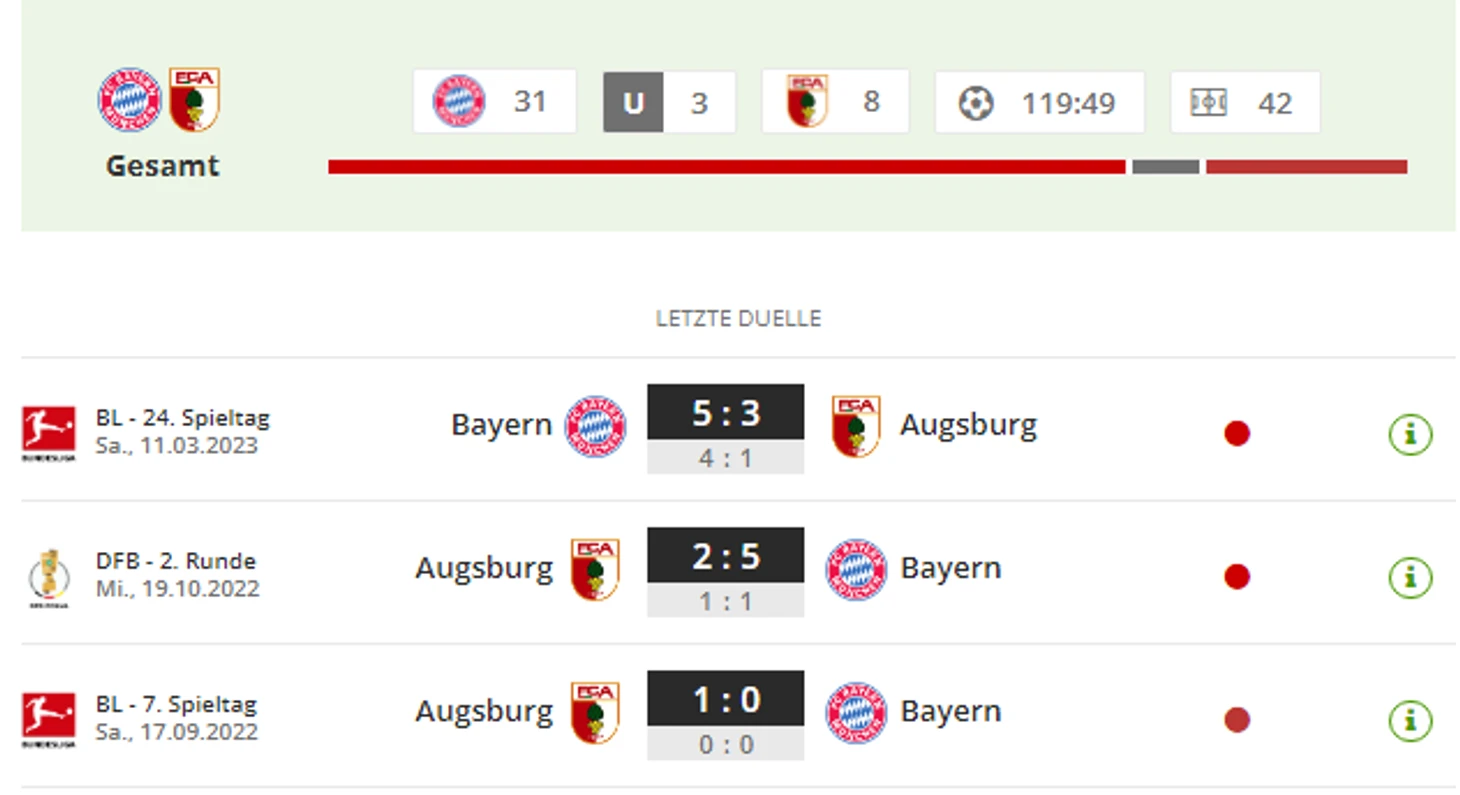Viewport: 1460px width, 795px height.
Task: Click the Bundesliga logo beside 7. Spieltag
Action: [x=48, y=719]
